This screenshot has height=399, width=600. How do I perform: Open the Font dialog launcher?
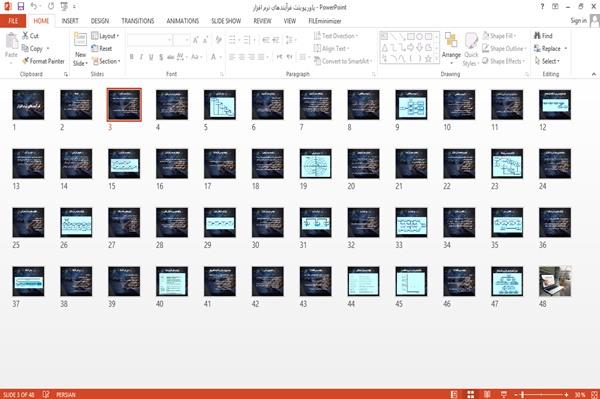pyautogui.click(x=221, y=74)
